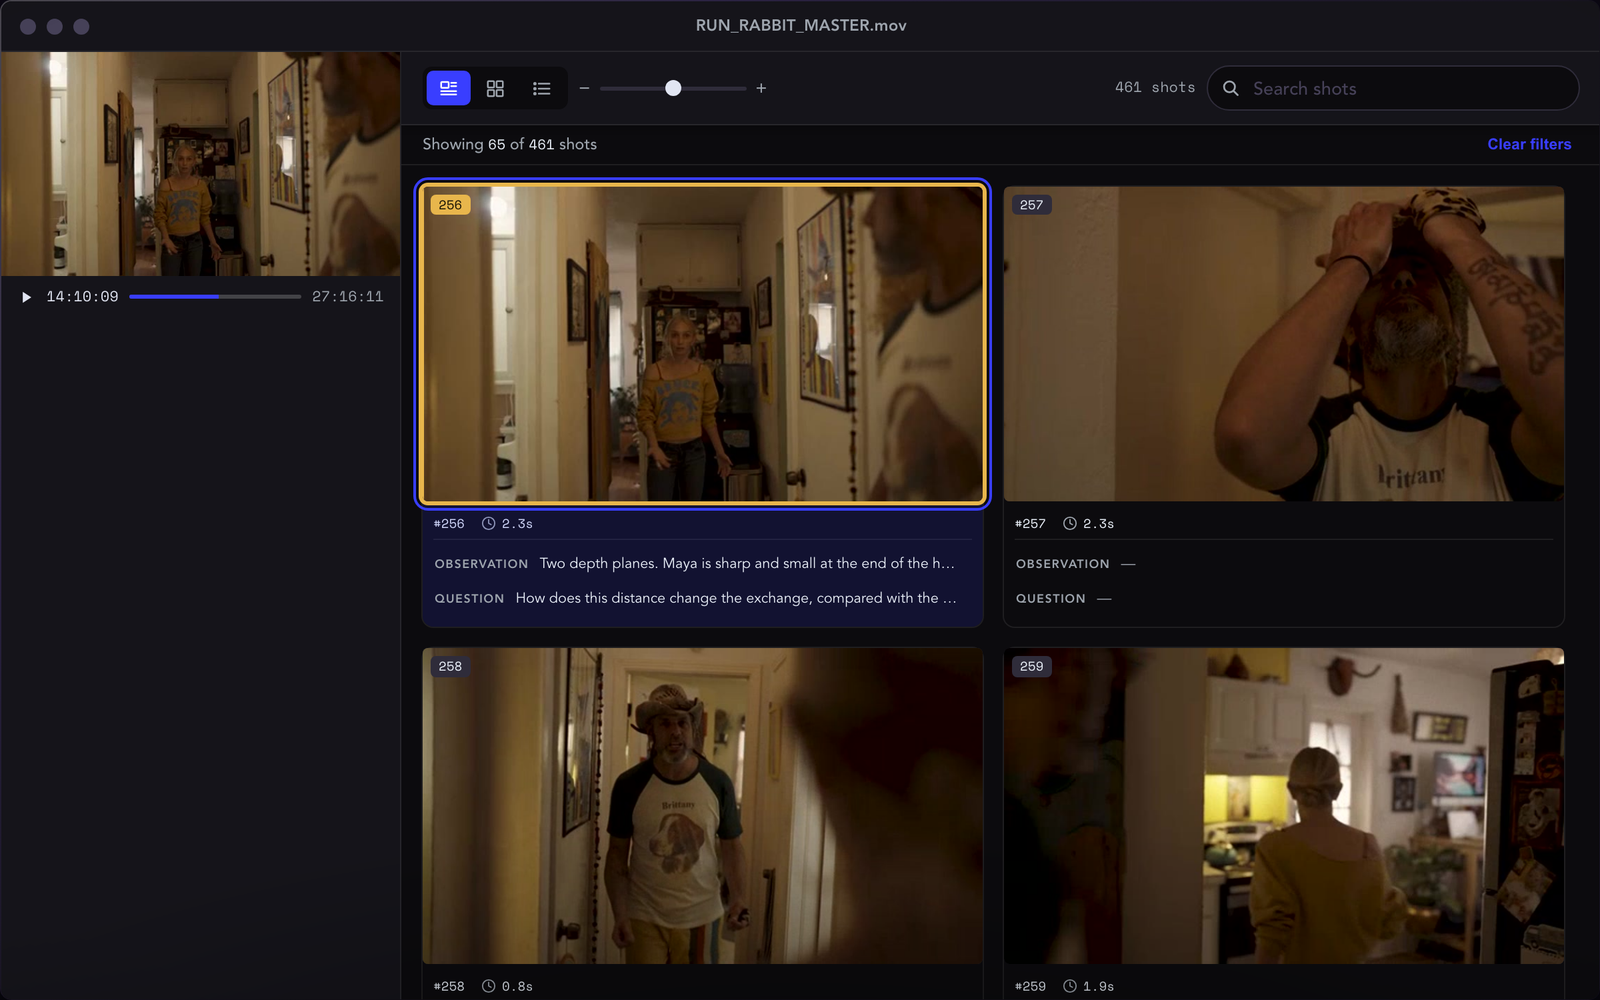Seek on the playback progress bar
The image size is (1600, 1000).
pyautogui.click(x=215, y=297)
